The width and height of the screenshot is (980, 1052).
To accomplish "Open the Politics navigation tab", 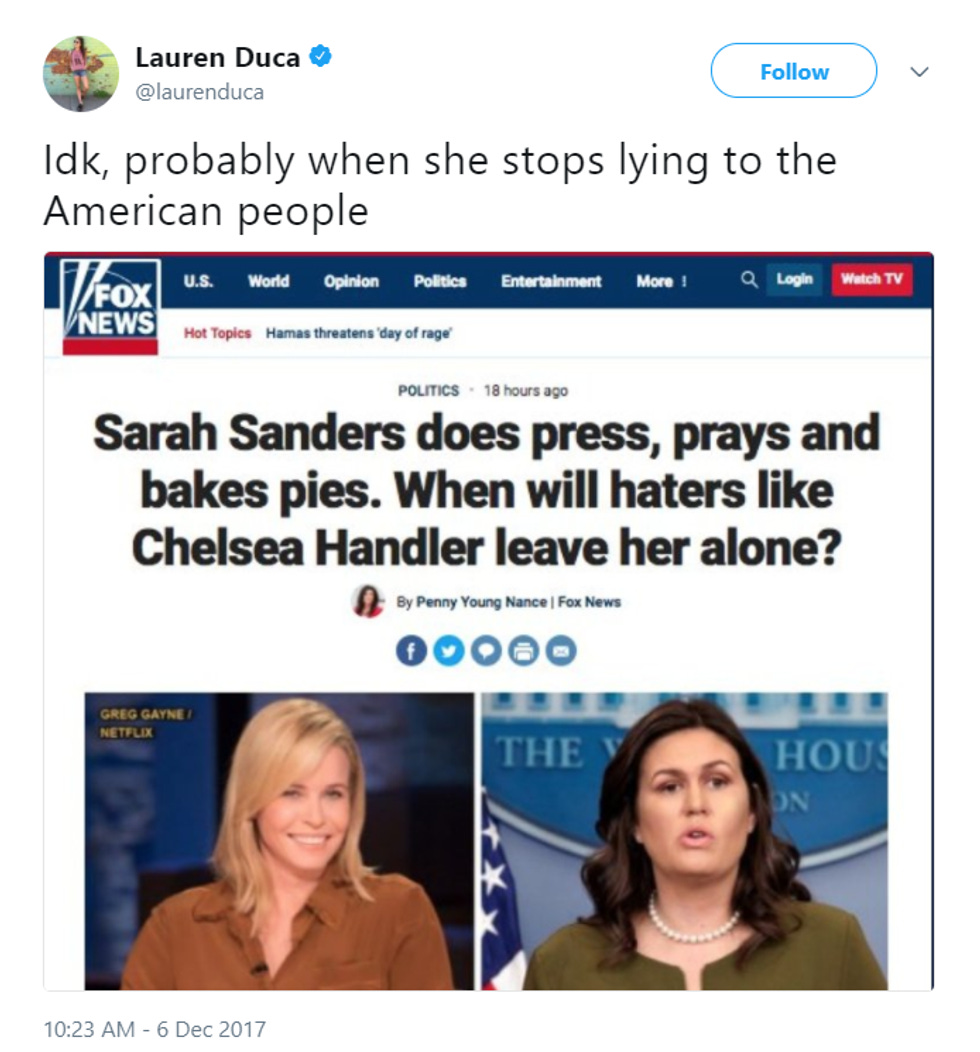I will point(439,282).
